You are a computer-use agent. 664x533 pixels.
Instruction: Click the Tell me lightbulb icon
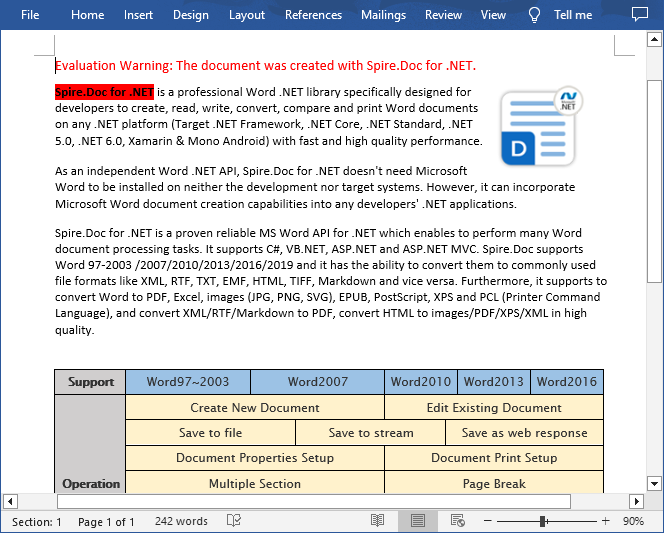click(534, 15)
